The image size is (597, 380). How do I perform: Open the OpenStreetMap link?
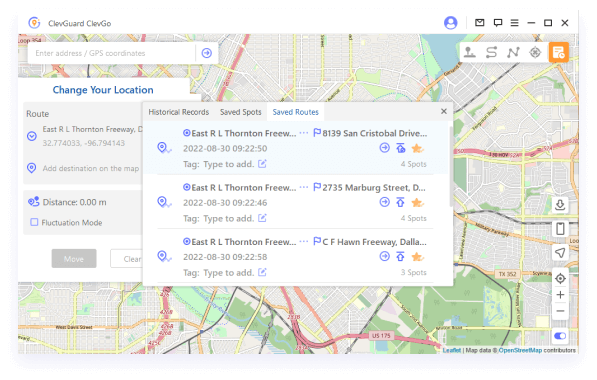[x=520, y=350]
